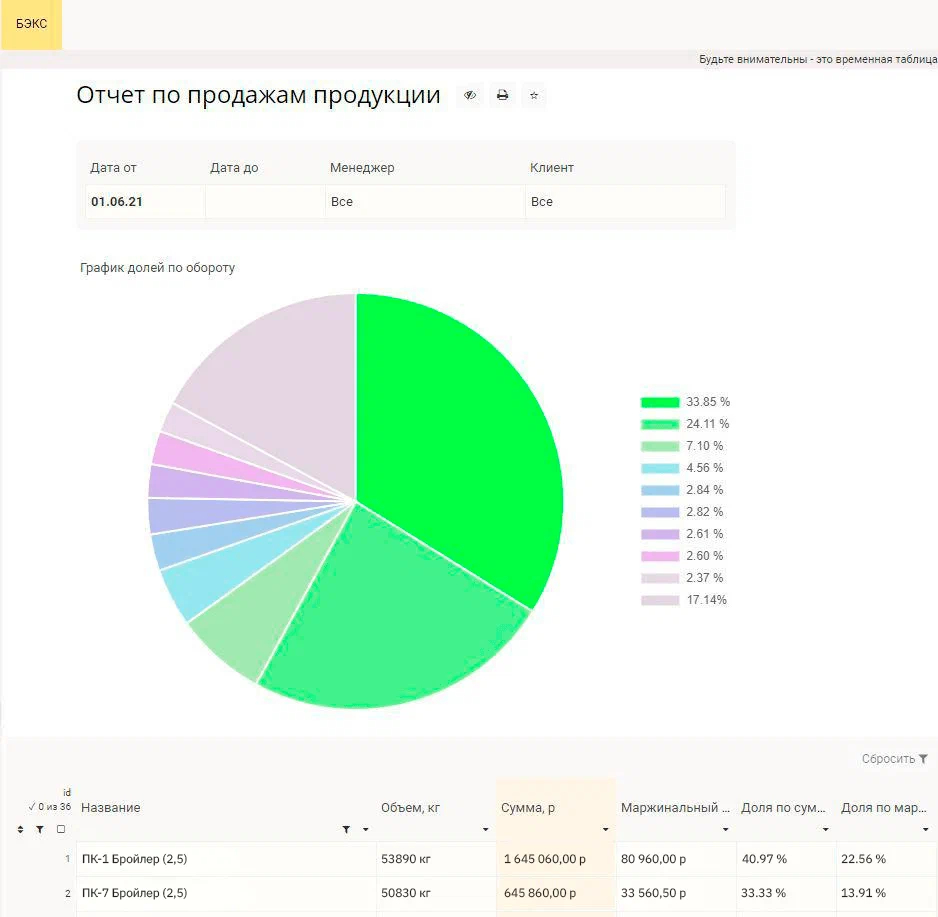Click the Сумма, р column header
The image size is (938, 917).
[x=527, y=808]
